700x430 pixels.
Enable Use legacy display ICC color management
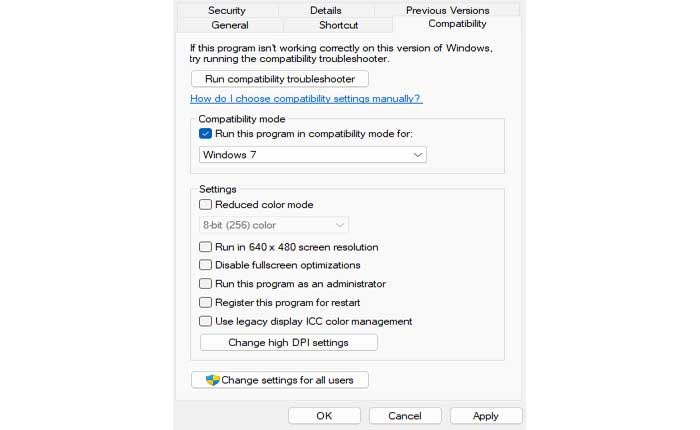(206, 321)
